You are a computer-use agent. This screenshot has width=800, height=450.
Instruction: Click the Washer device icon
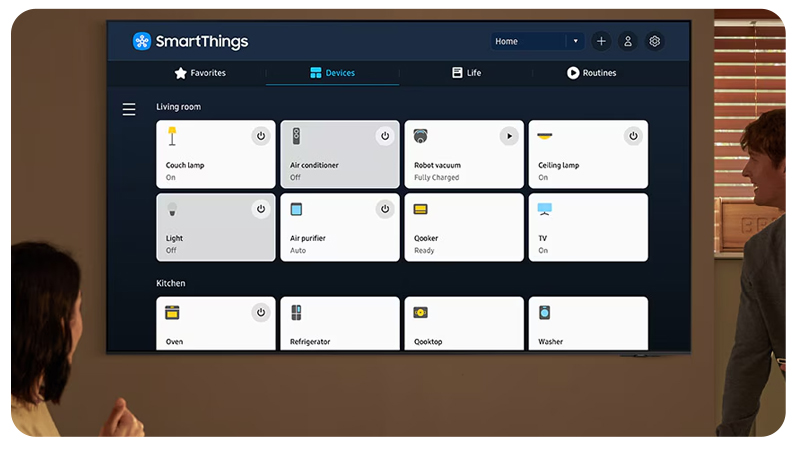544,312
